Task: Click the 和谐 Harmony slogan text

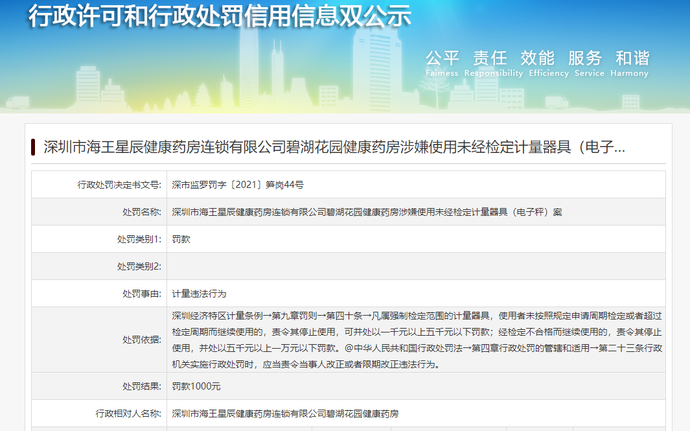Action: (630, 64)
